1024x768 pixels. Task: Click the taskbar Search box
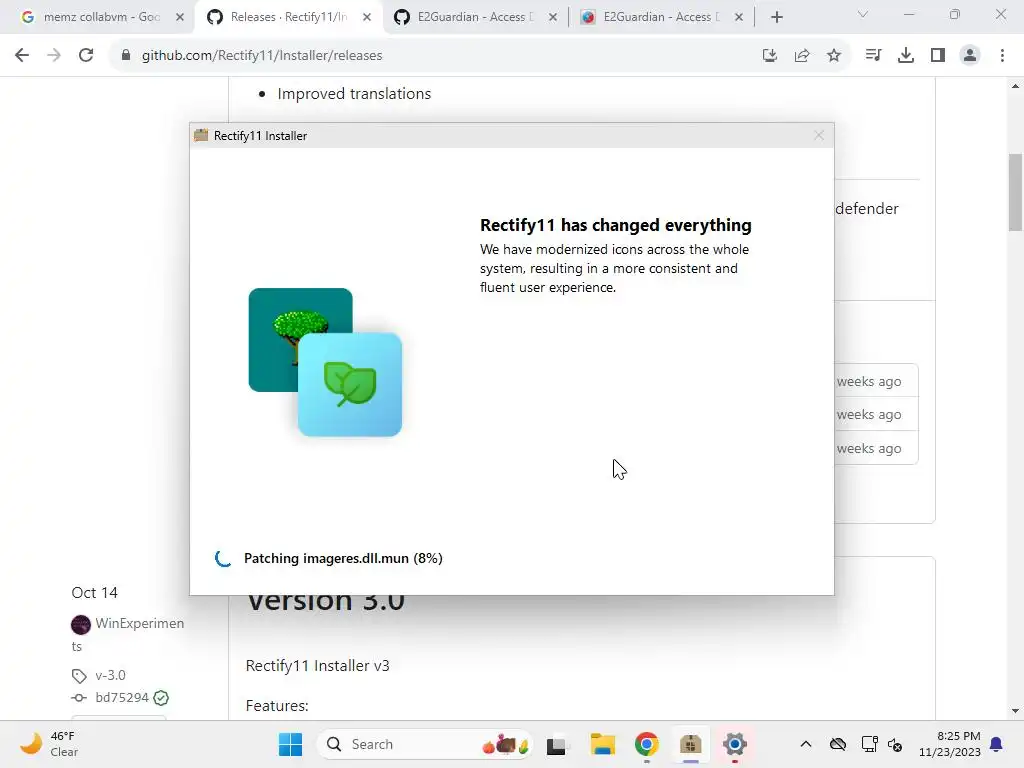425,744
